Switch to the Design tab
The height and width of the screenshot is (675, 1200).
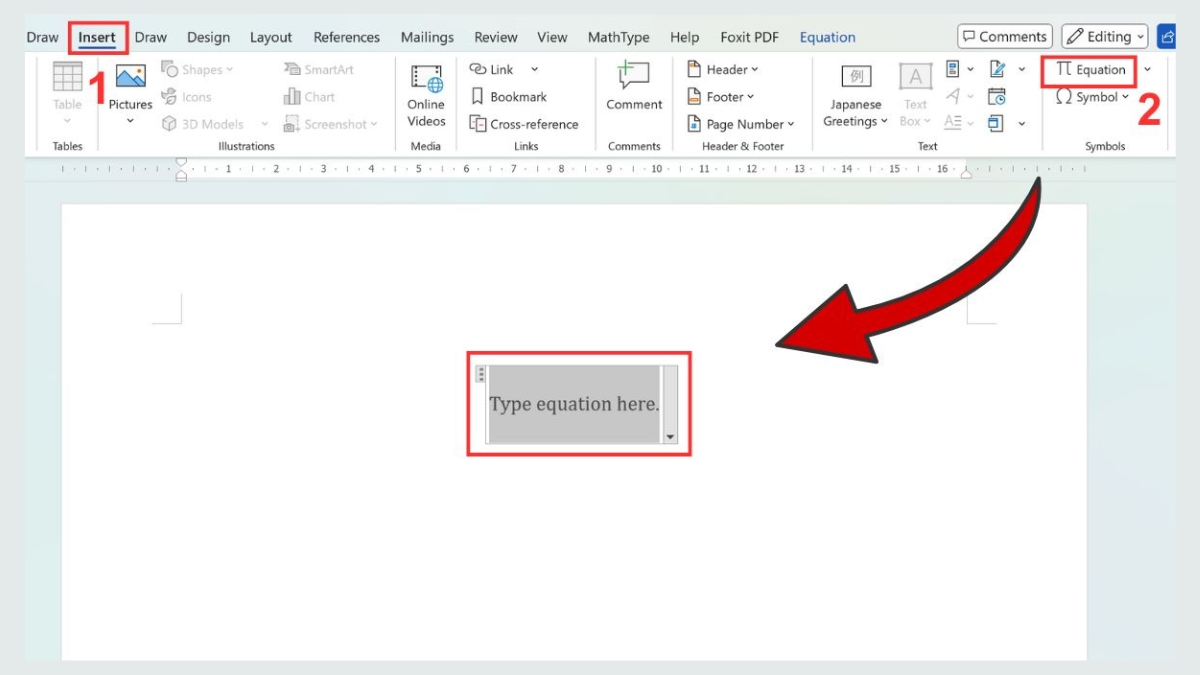pyautogui.click(x=208, y=37)
